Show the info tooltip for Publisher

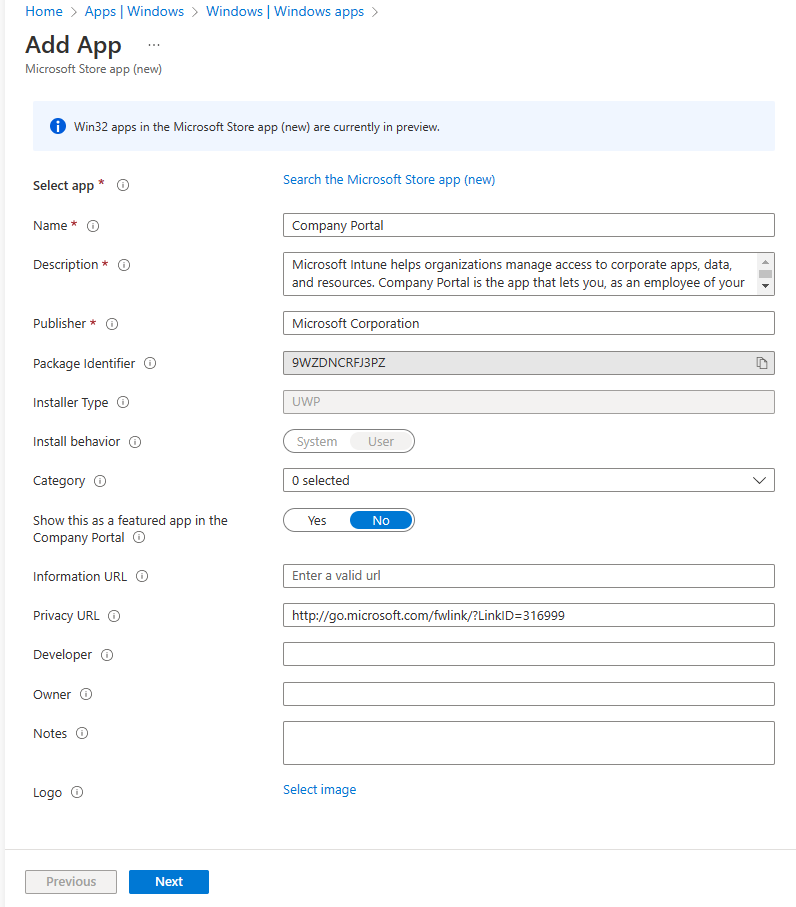pyautogui.click(x=112, y=324)
